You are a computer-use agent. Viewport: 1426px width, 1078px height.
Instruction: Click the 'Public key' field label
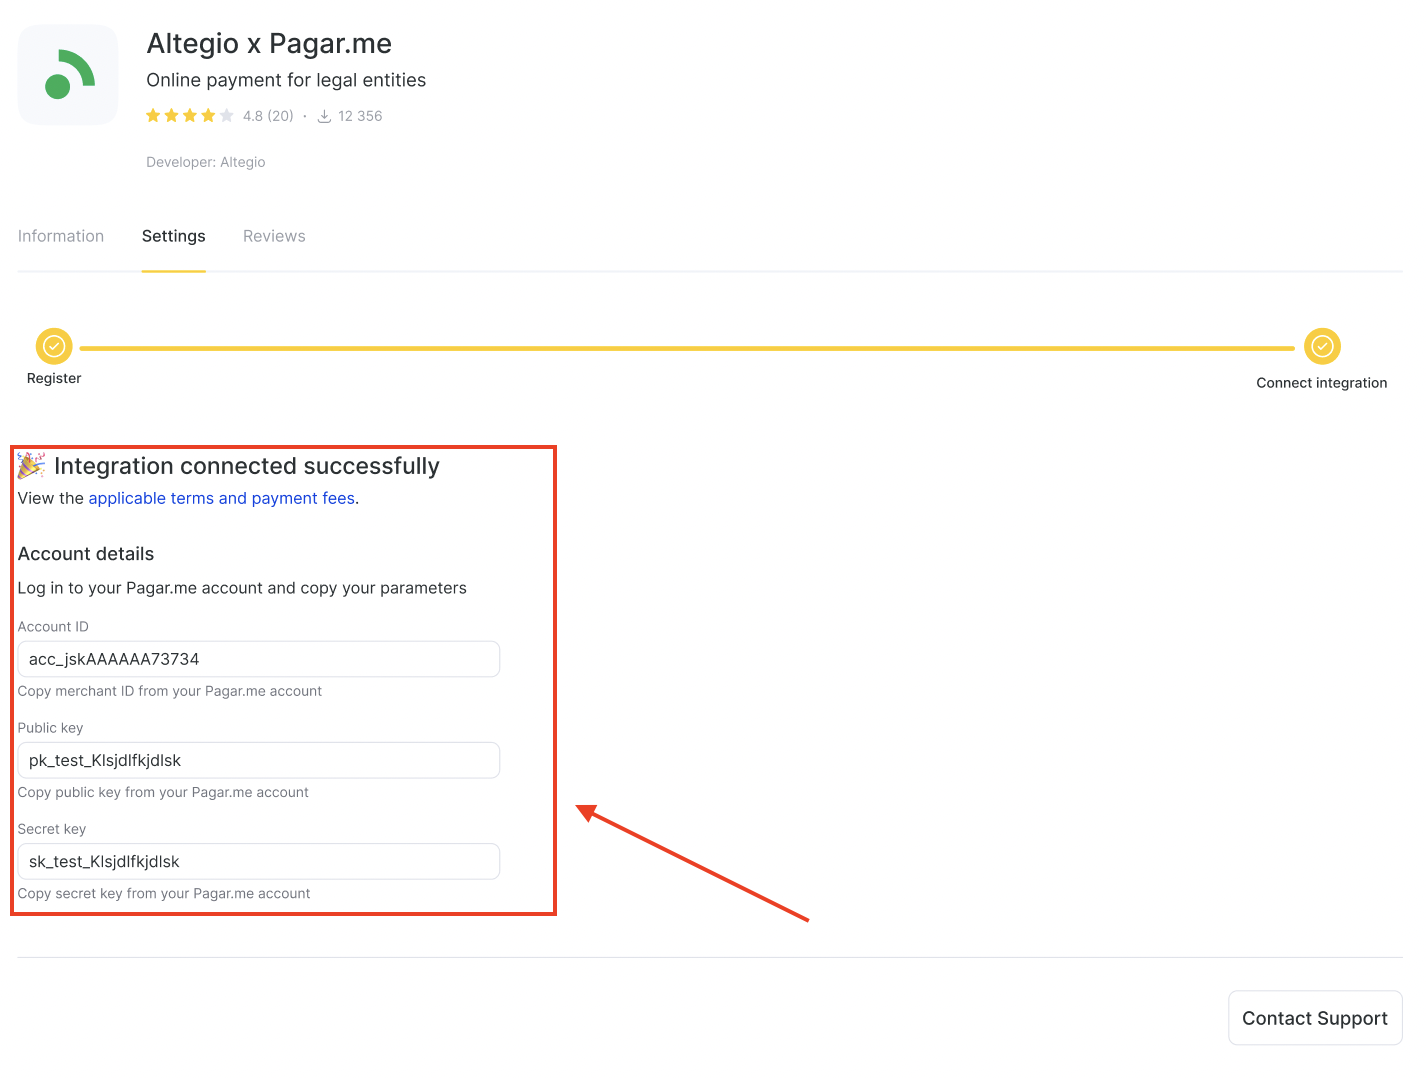[x=50, y=728]
